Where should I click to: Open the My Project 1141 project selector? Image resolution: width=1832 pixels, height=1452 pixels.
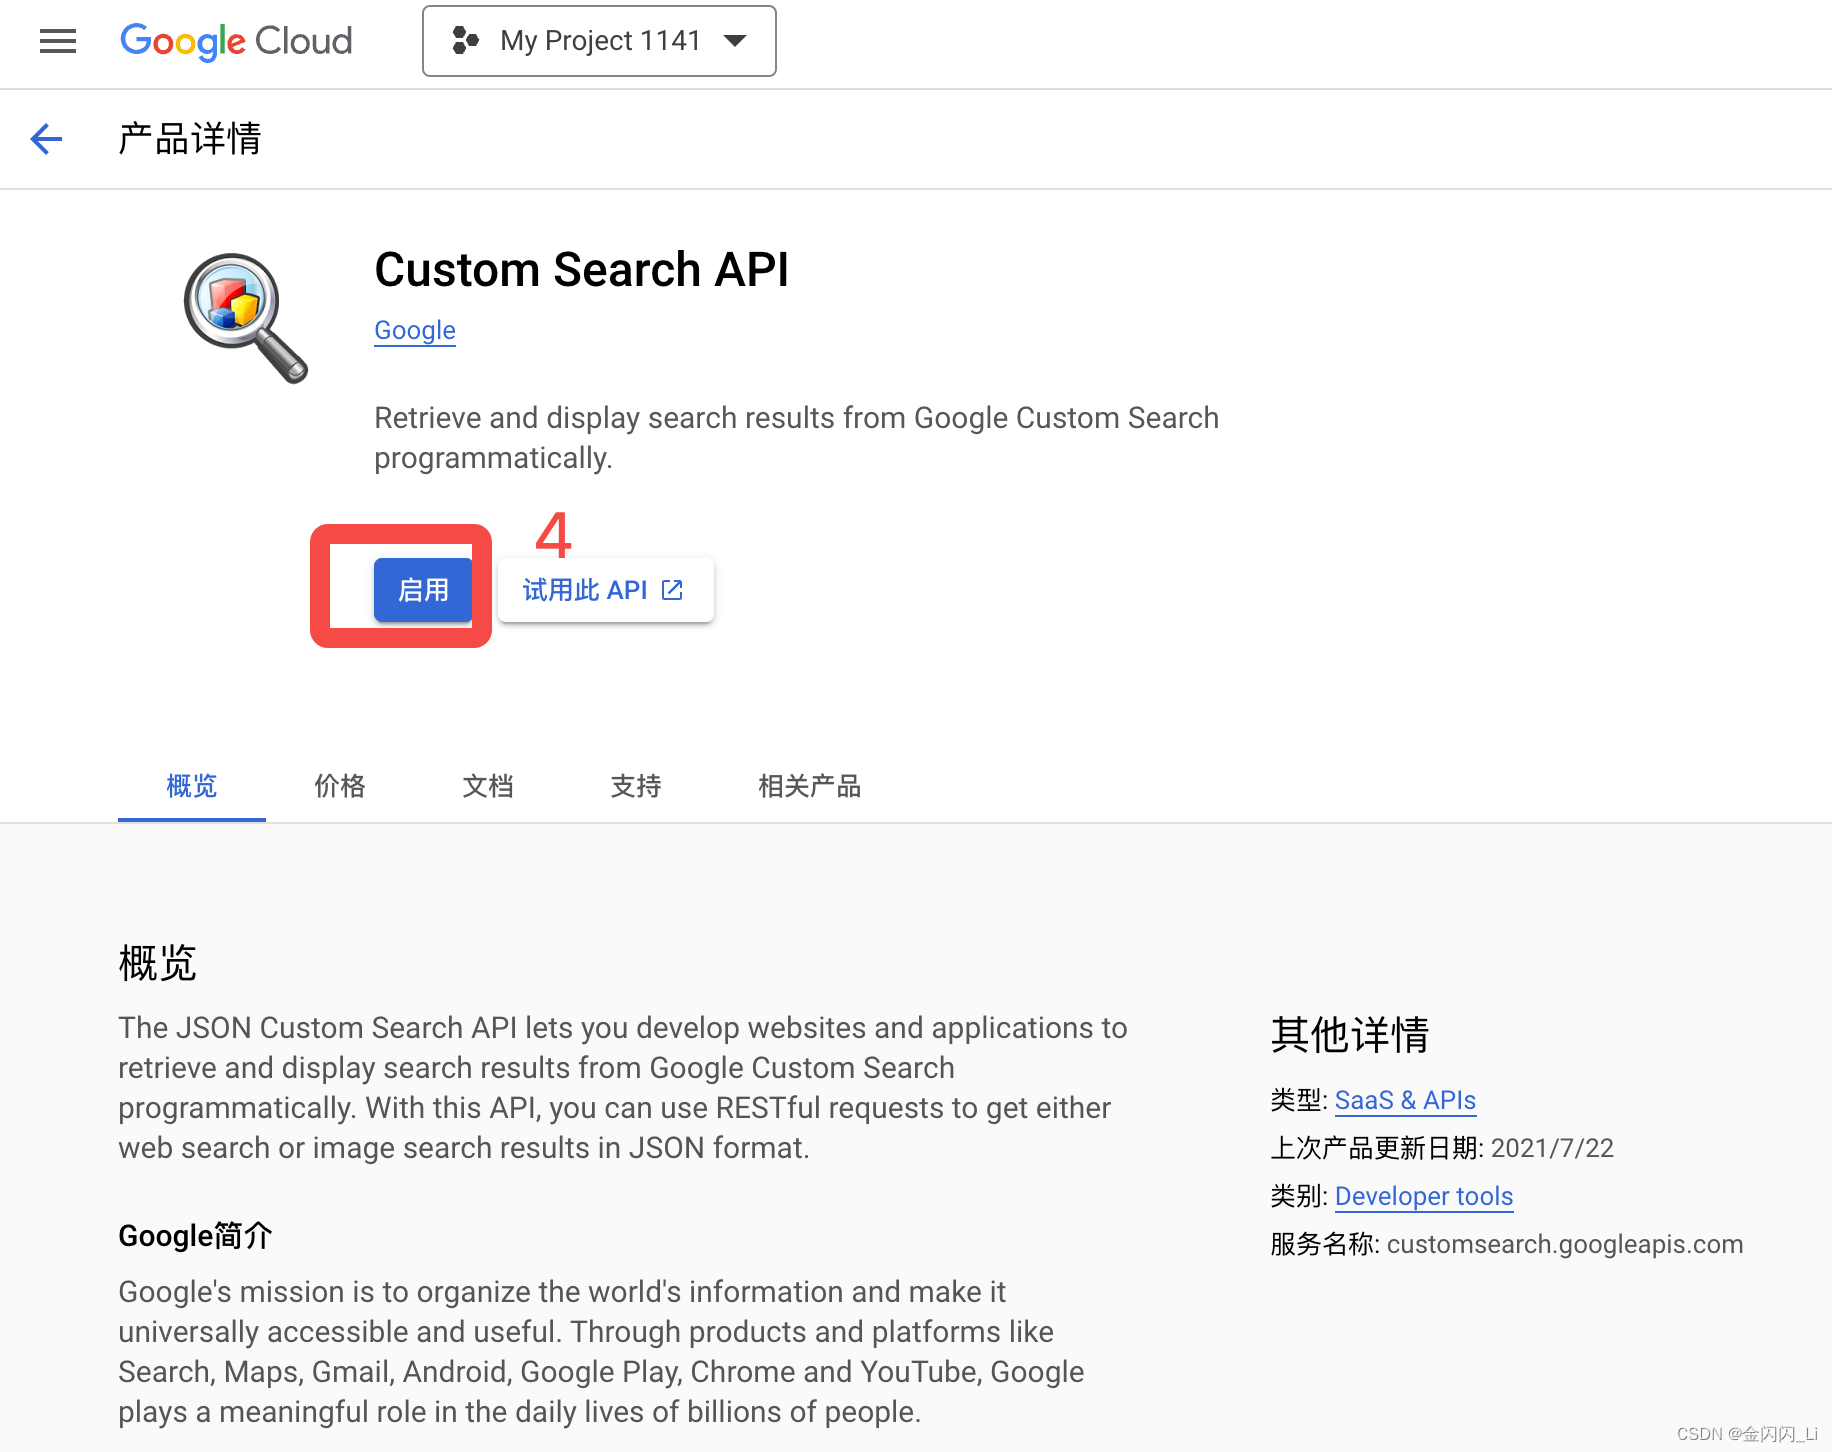pyautogui.click(x=599, y=41)
